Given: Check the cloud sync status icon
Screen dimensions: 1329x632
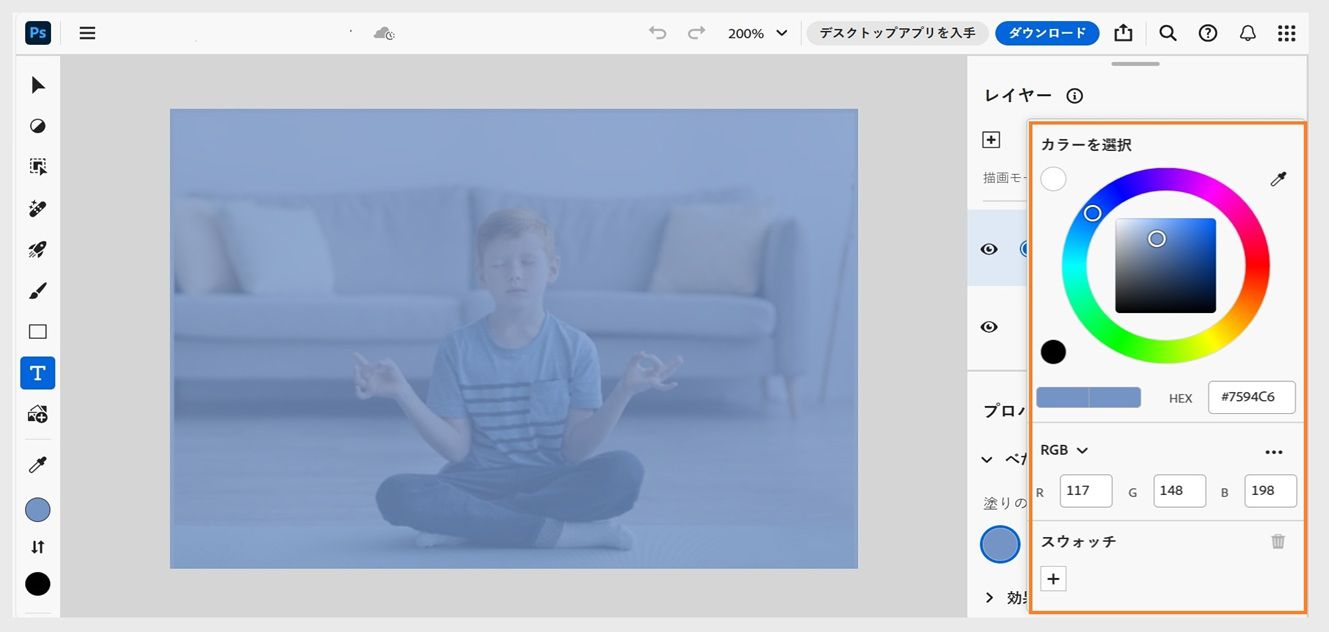Looking at the screenshot, I should (384, 33).
